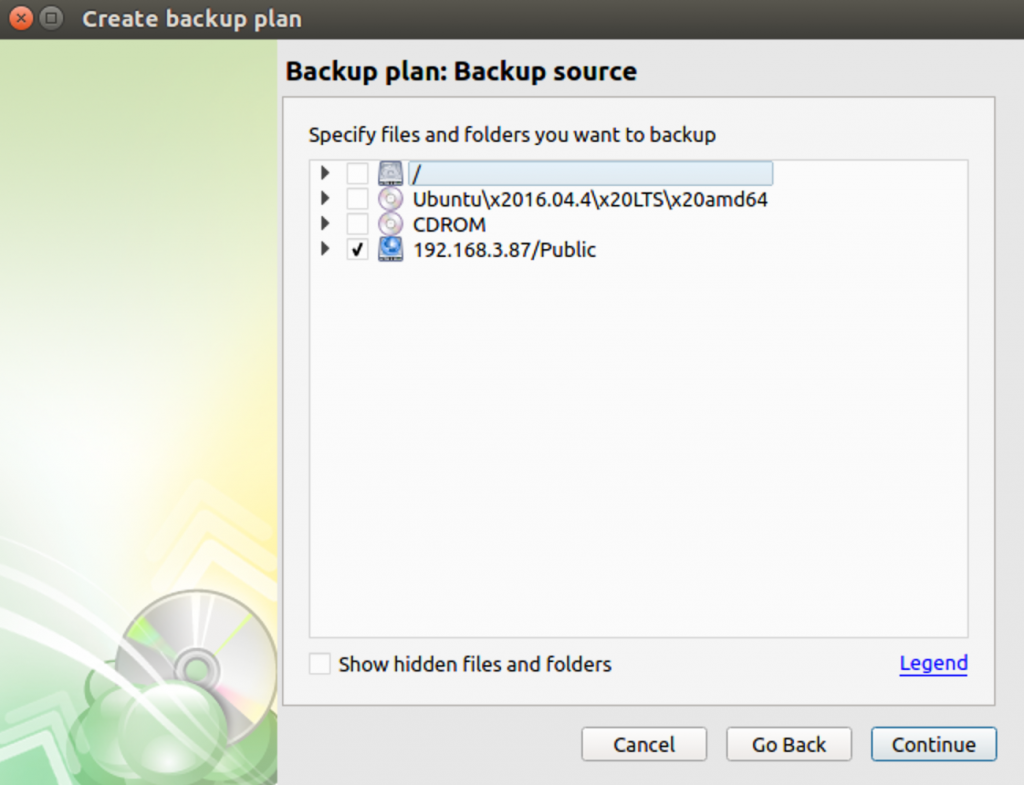
Task: Check the Ubuntu 16.04.4 LTS amd64 checkbox
Action: coord(357,199)
